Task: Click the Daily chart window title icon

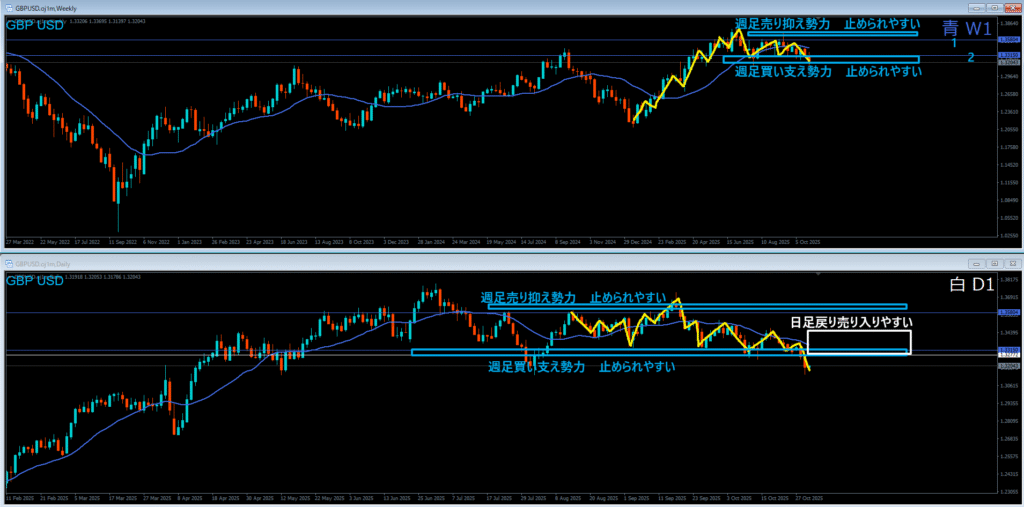Action: point(7,262)
